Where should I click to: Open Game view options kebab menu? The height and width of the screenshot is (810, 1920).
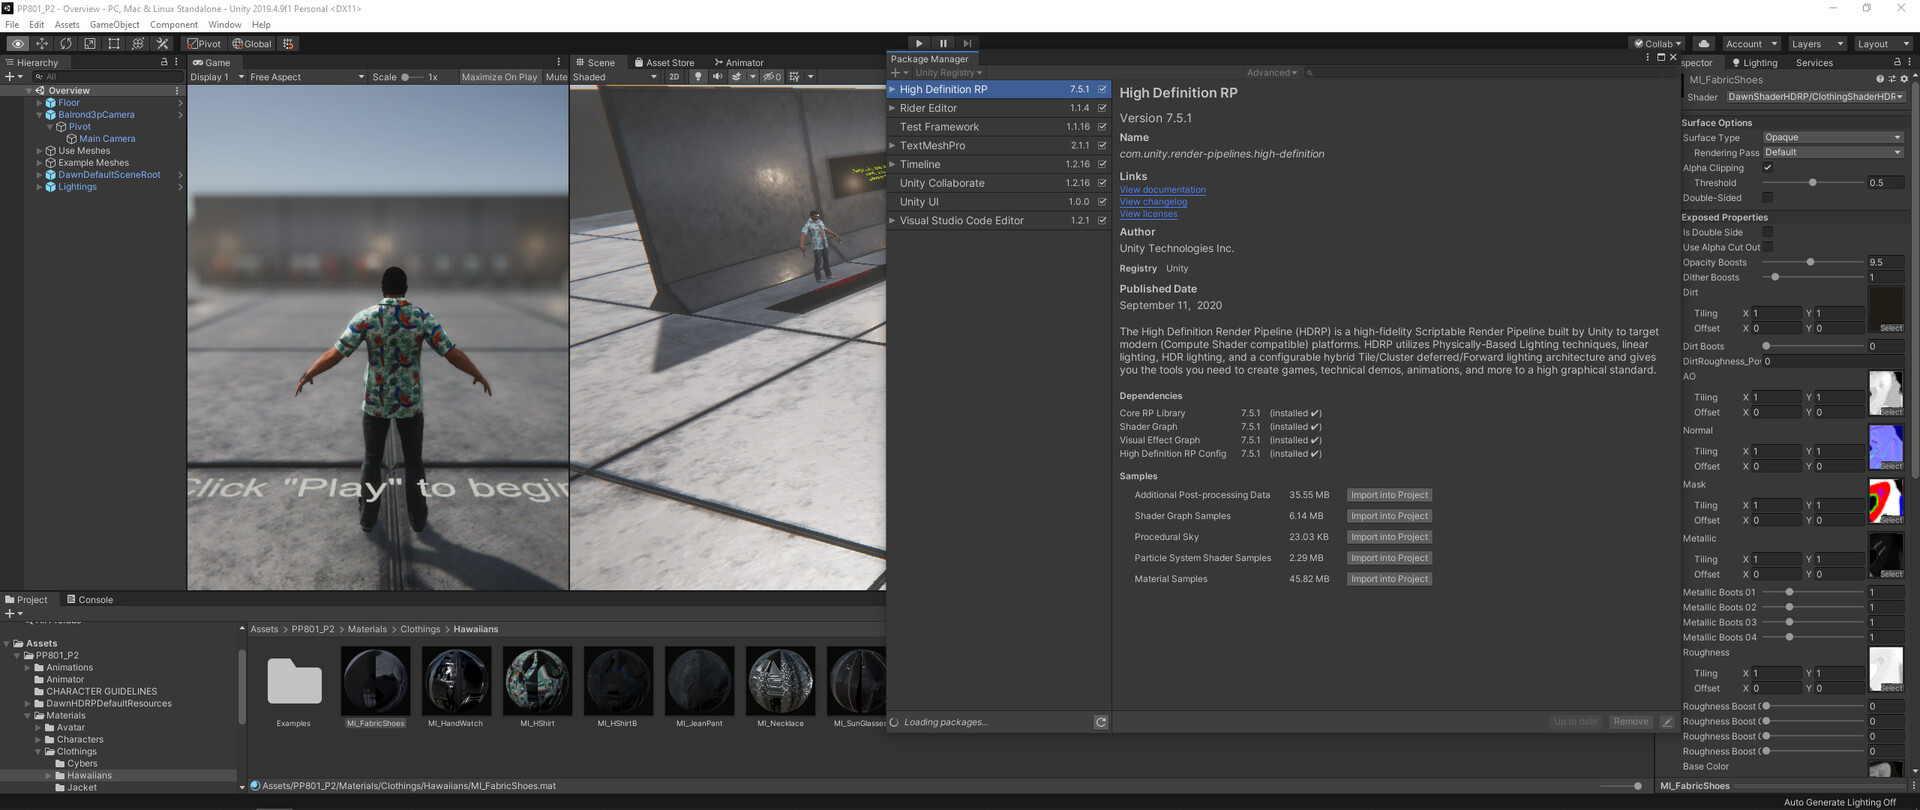(x=559, y=62)
